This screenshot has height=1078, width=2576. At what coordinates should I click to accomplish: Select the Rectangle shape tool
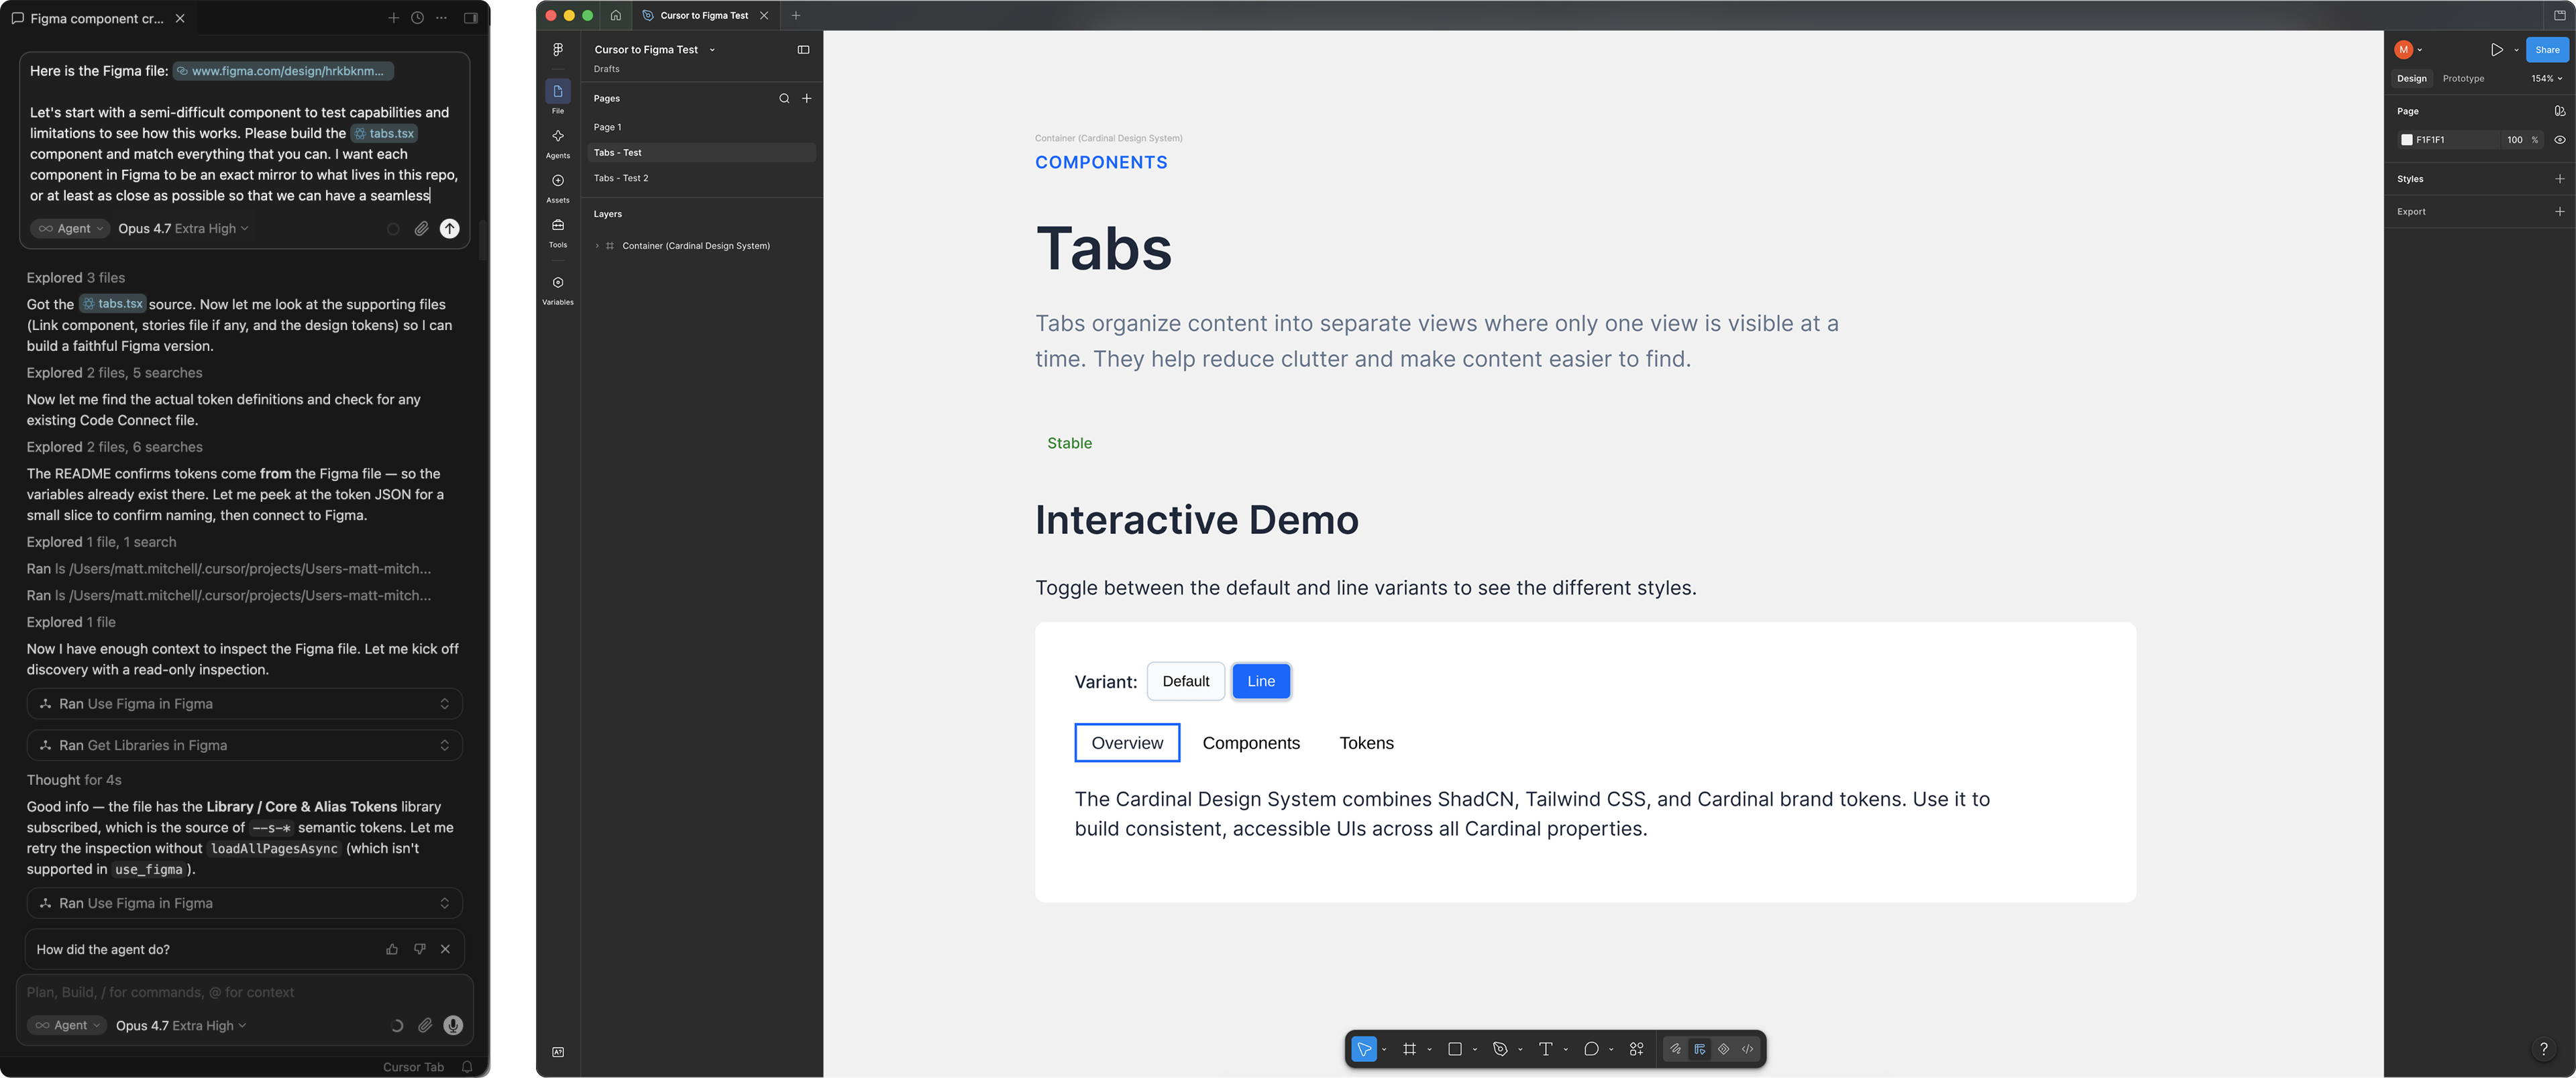point(1455,1049)
